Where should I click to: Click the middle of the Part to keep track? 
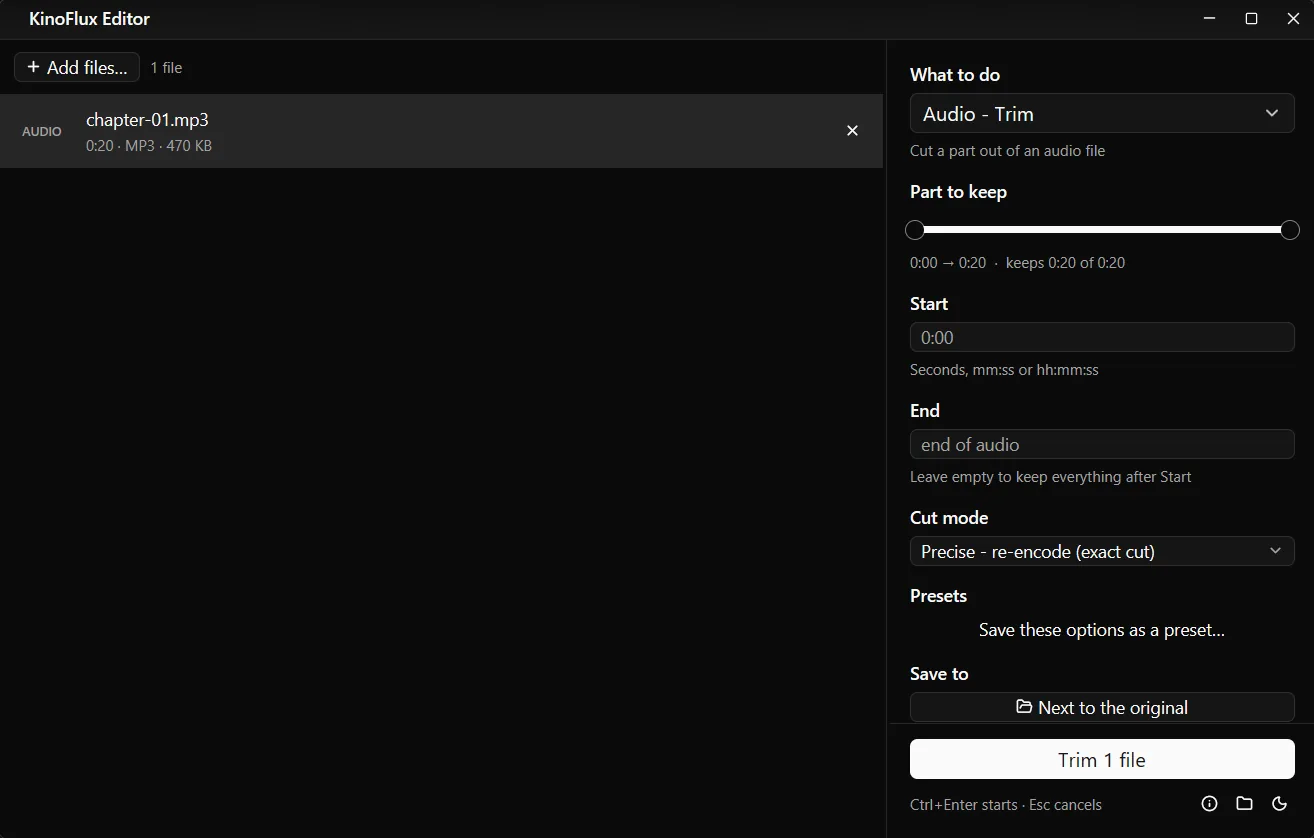click(x=1102, y=230)
